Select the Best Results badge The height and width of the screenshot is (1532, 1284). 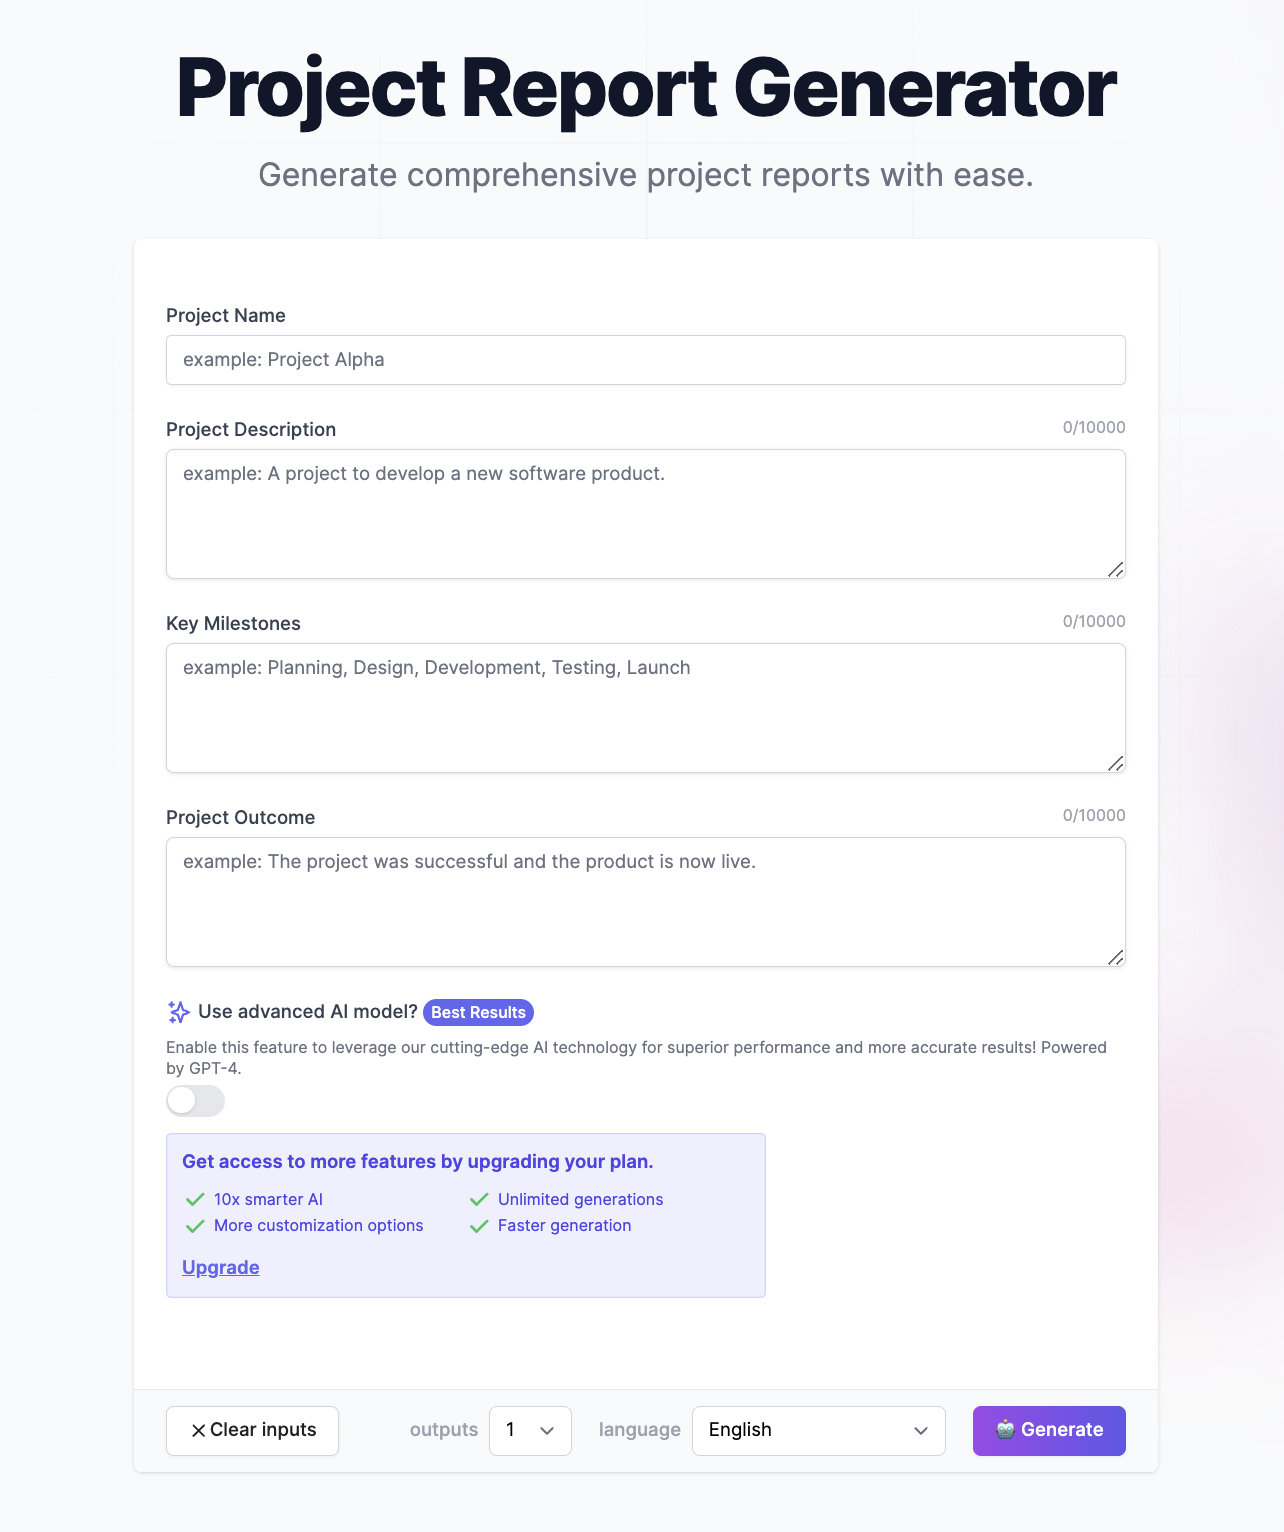tap(478, 1012)
